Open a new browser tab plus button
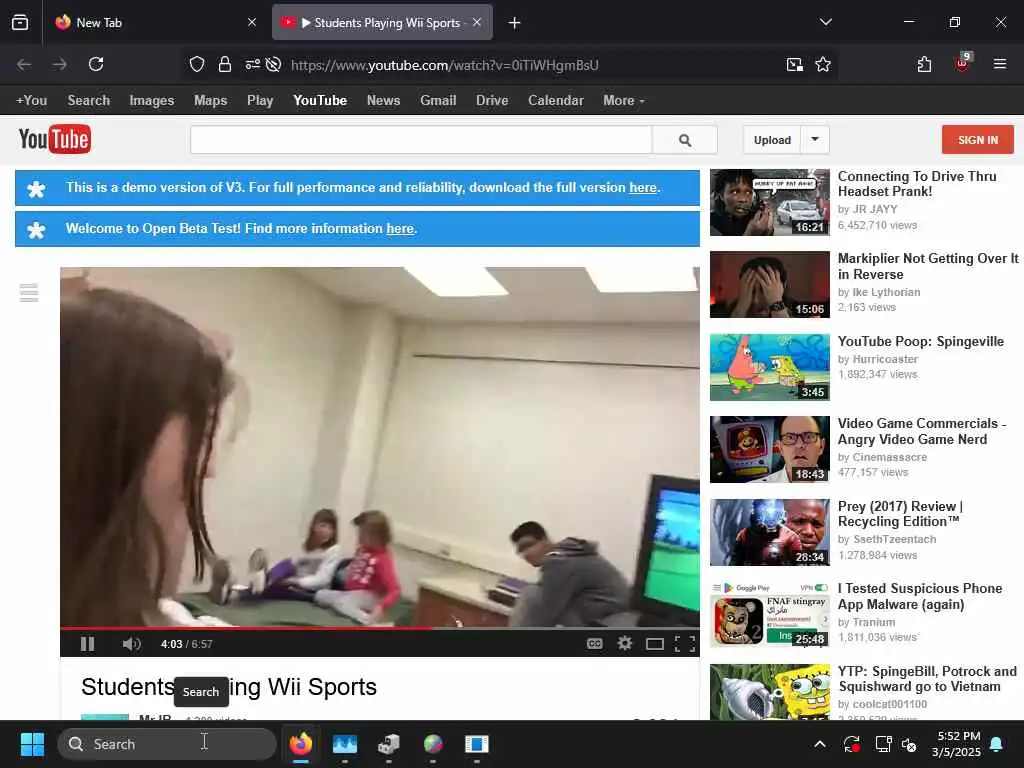The image size is (1024, 768). [515, 23]
